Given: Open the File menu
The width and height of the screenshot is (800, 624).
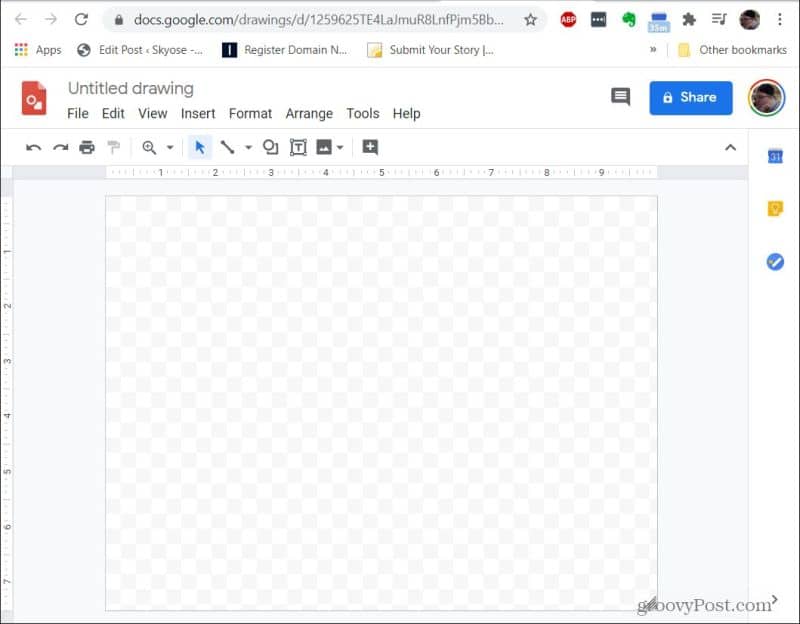Looking at the screenshot, I should click(x=78, y=113).
